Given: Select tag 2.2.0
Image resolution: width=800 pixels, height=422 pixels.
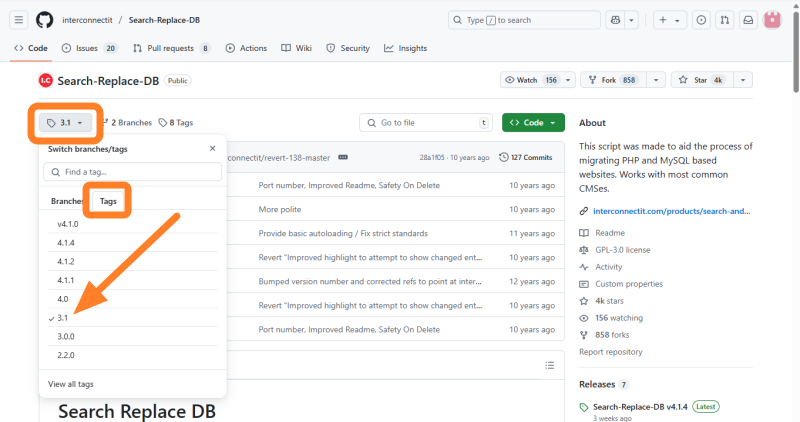Looking at the screenshot, I should coord(133,355).
